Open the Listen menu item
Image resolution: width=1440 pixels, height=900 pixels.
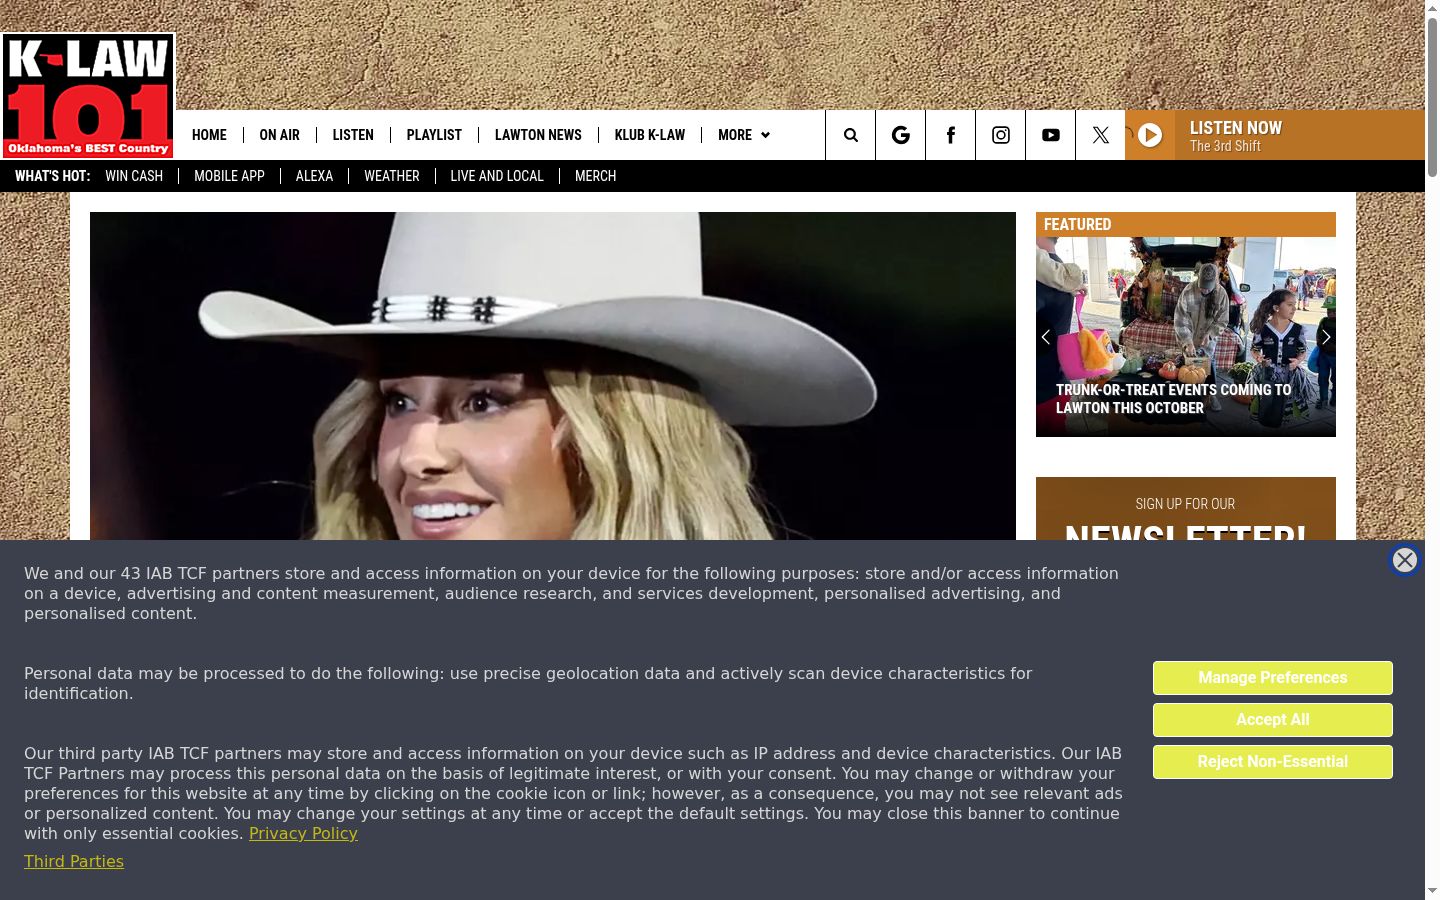(x=353, y=135)
